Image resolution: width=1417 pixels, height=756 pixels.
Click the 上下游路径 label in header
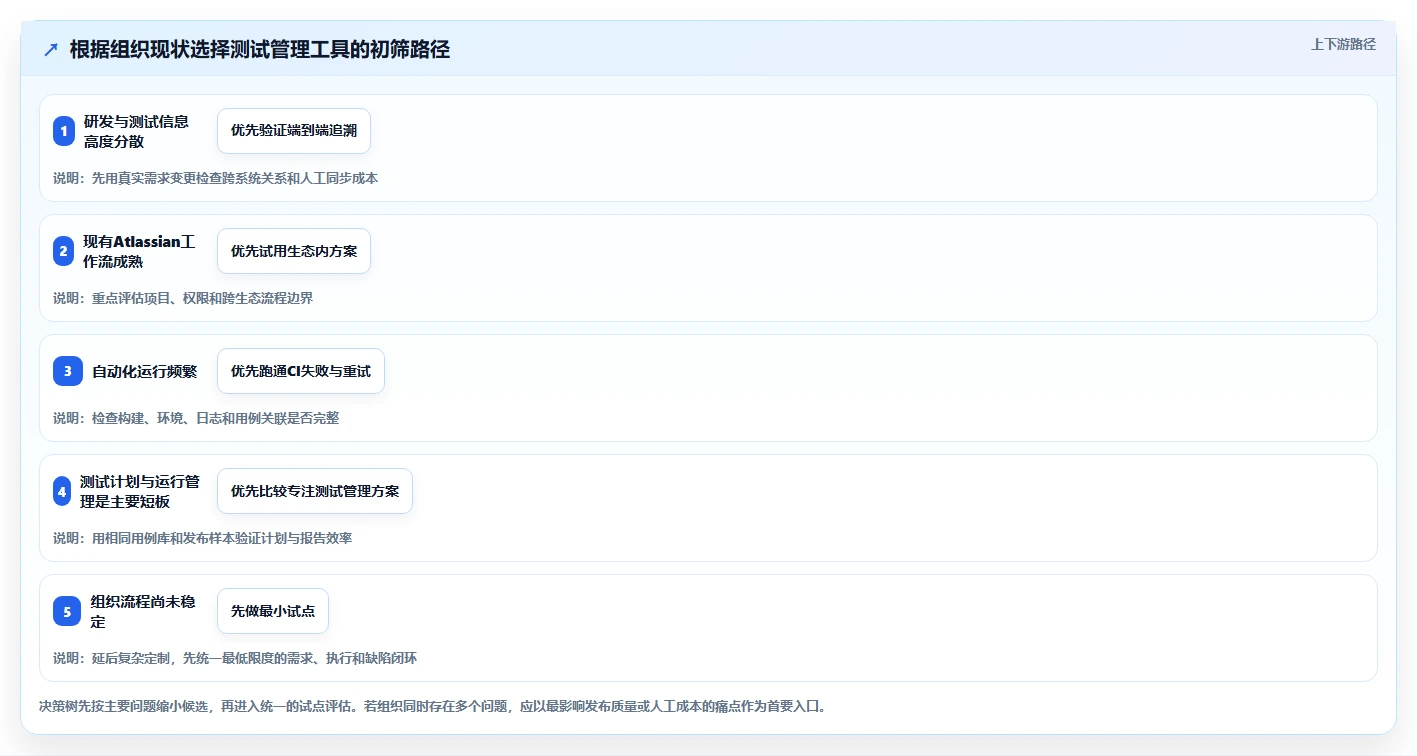(1344, 44)
